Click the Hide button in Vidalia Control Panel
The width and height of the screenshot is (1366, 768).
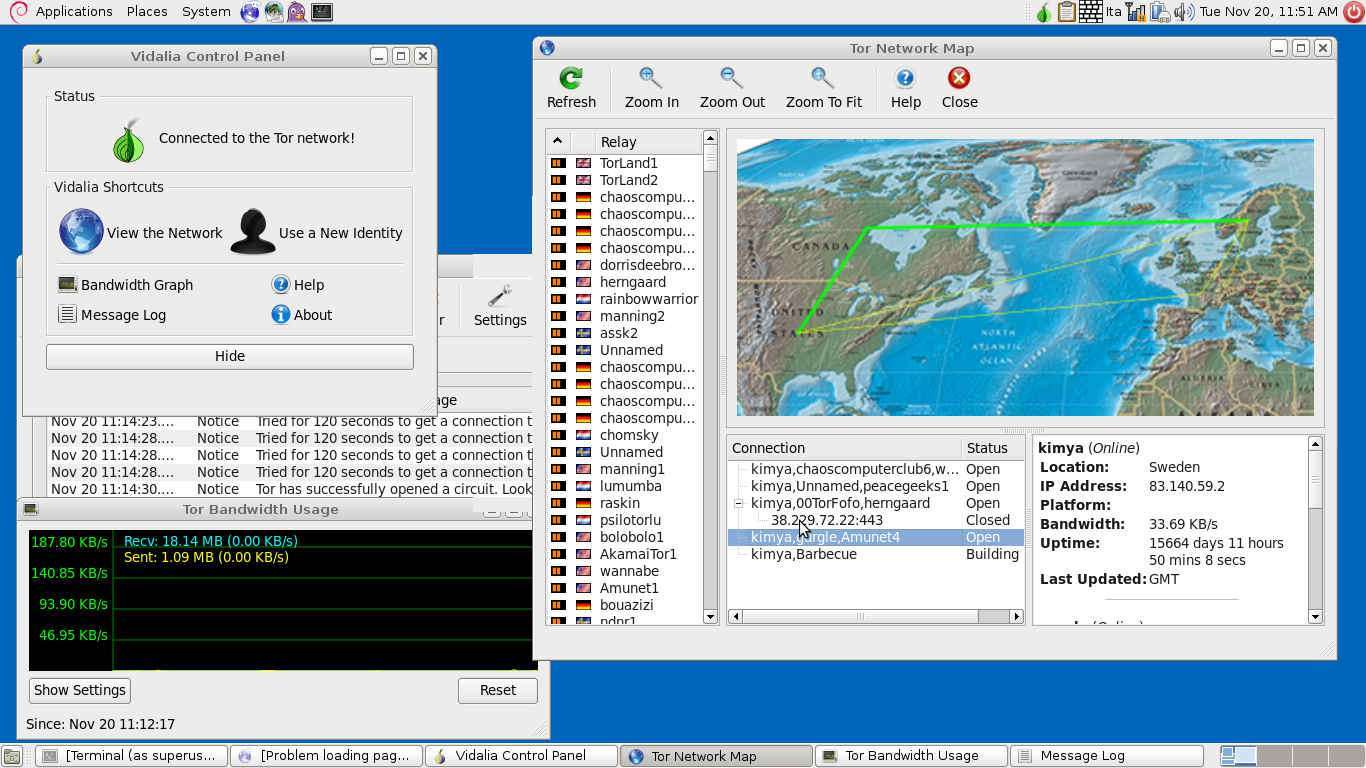[x=229, y=356]
